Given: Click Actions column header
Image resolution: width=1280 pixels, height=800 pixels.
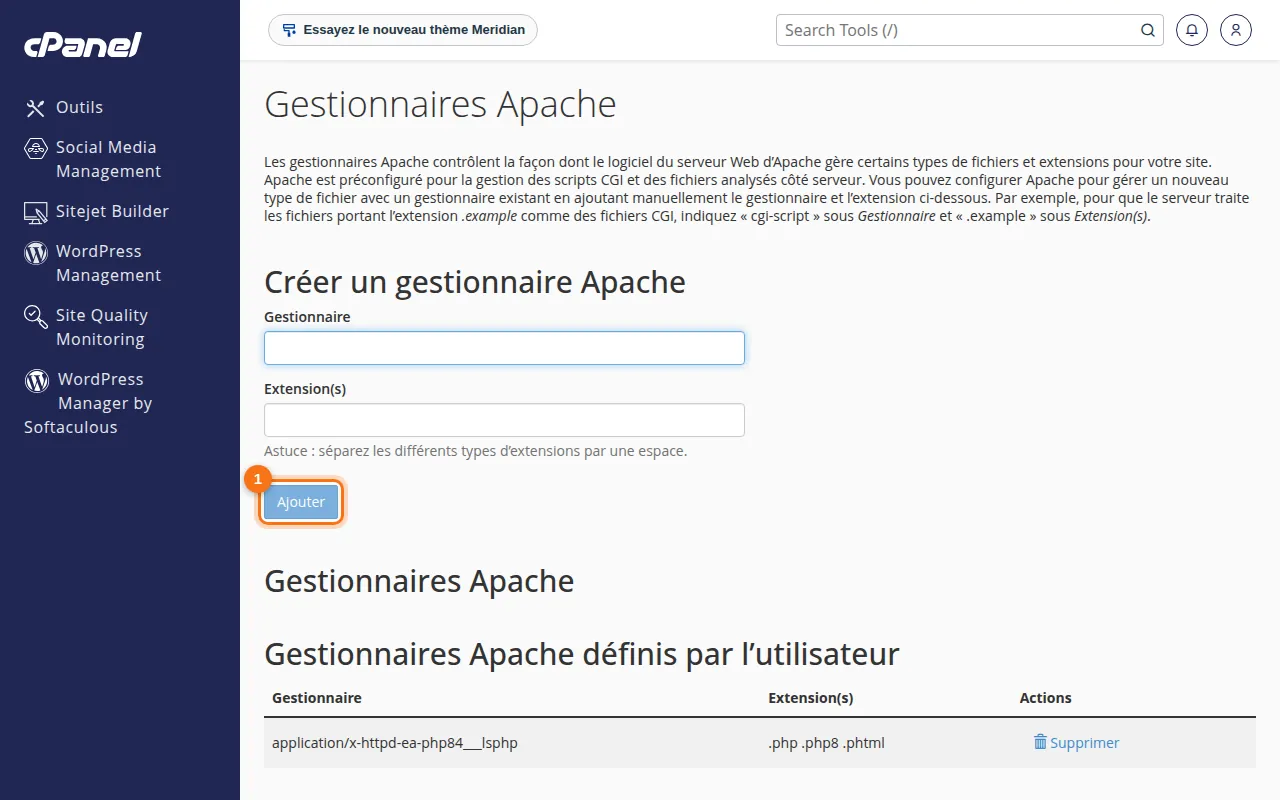Looking at the screenshot, I should pos(1046,698).
